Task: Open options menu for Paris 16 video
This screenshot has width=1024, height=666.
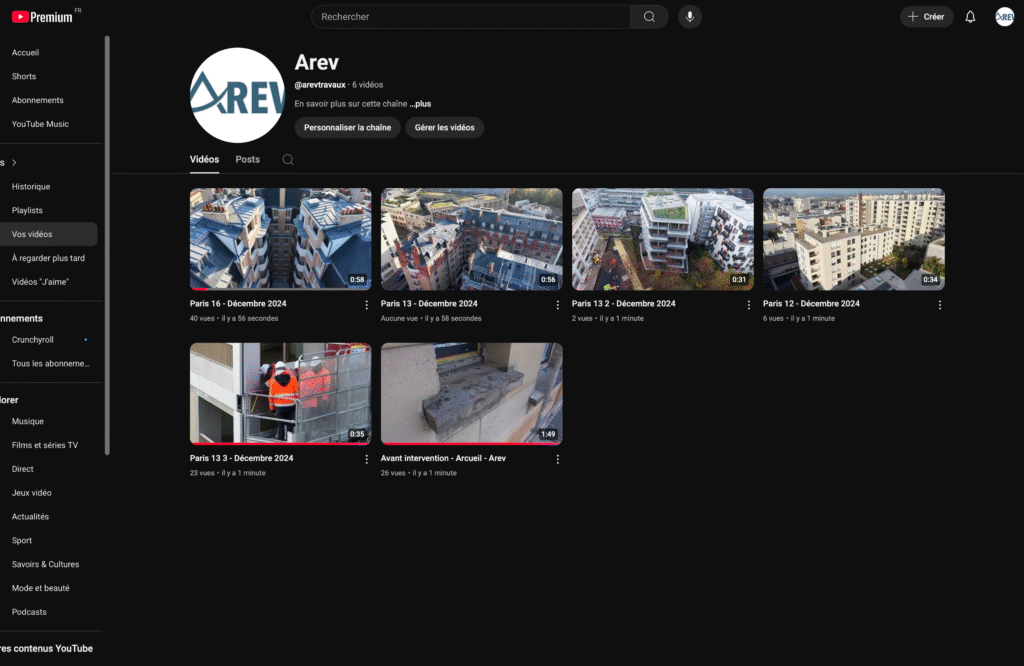Action: [x=366, y=305]
